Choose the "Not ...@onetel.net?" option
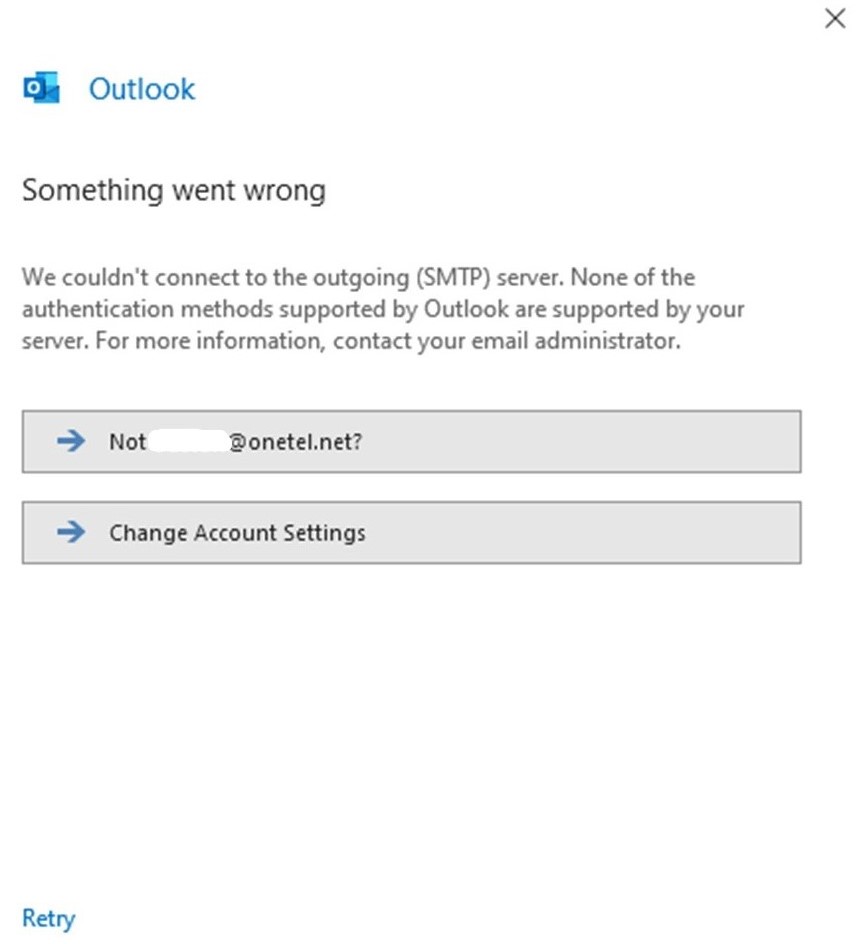This screenshot has height=944, width=862. [411, 441]
